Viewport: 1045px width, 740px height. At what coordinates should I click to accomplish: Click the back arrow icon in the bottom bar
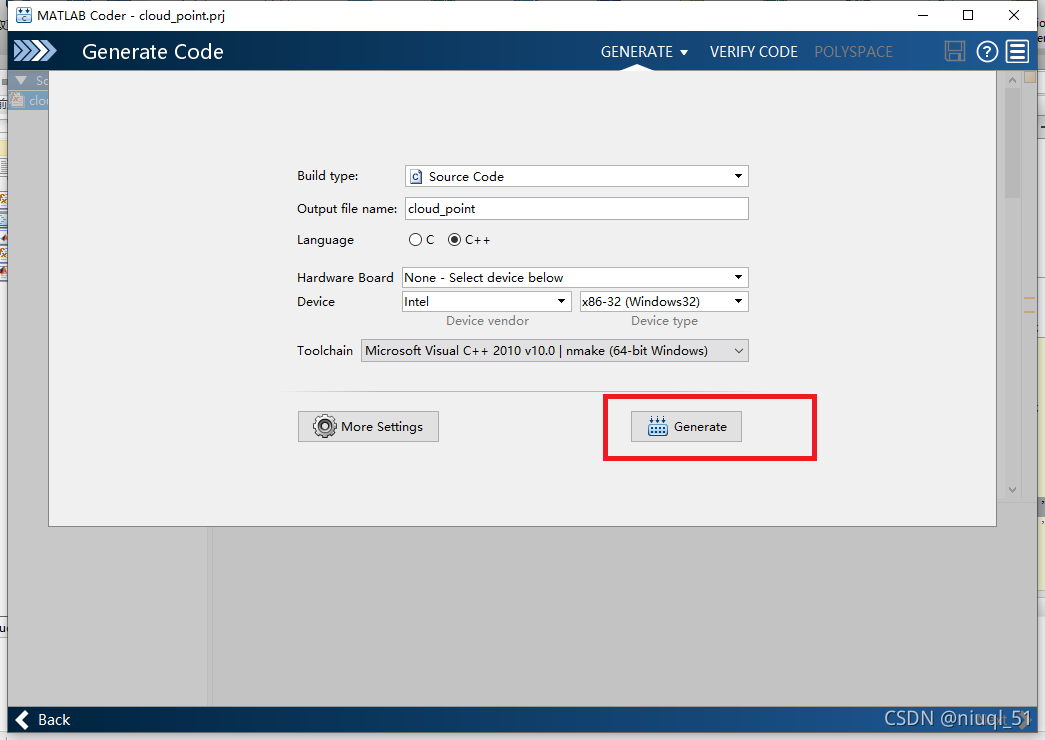click(x=22, y=719)
